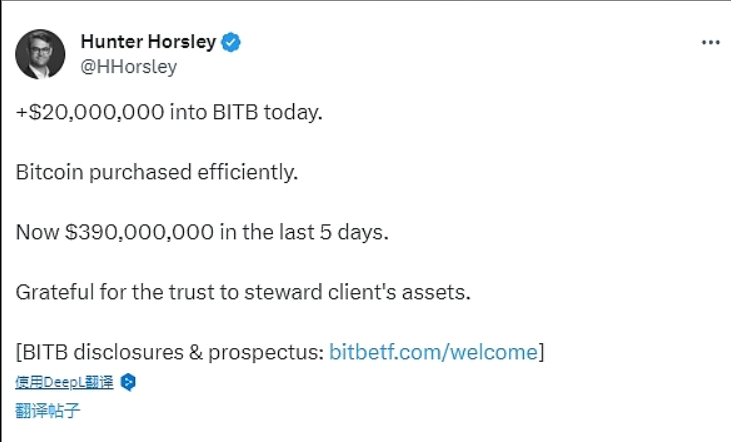731x442 pixels.
Task: Open Hunter Horsley's profile picture
Action: pos(41,54)
